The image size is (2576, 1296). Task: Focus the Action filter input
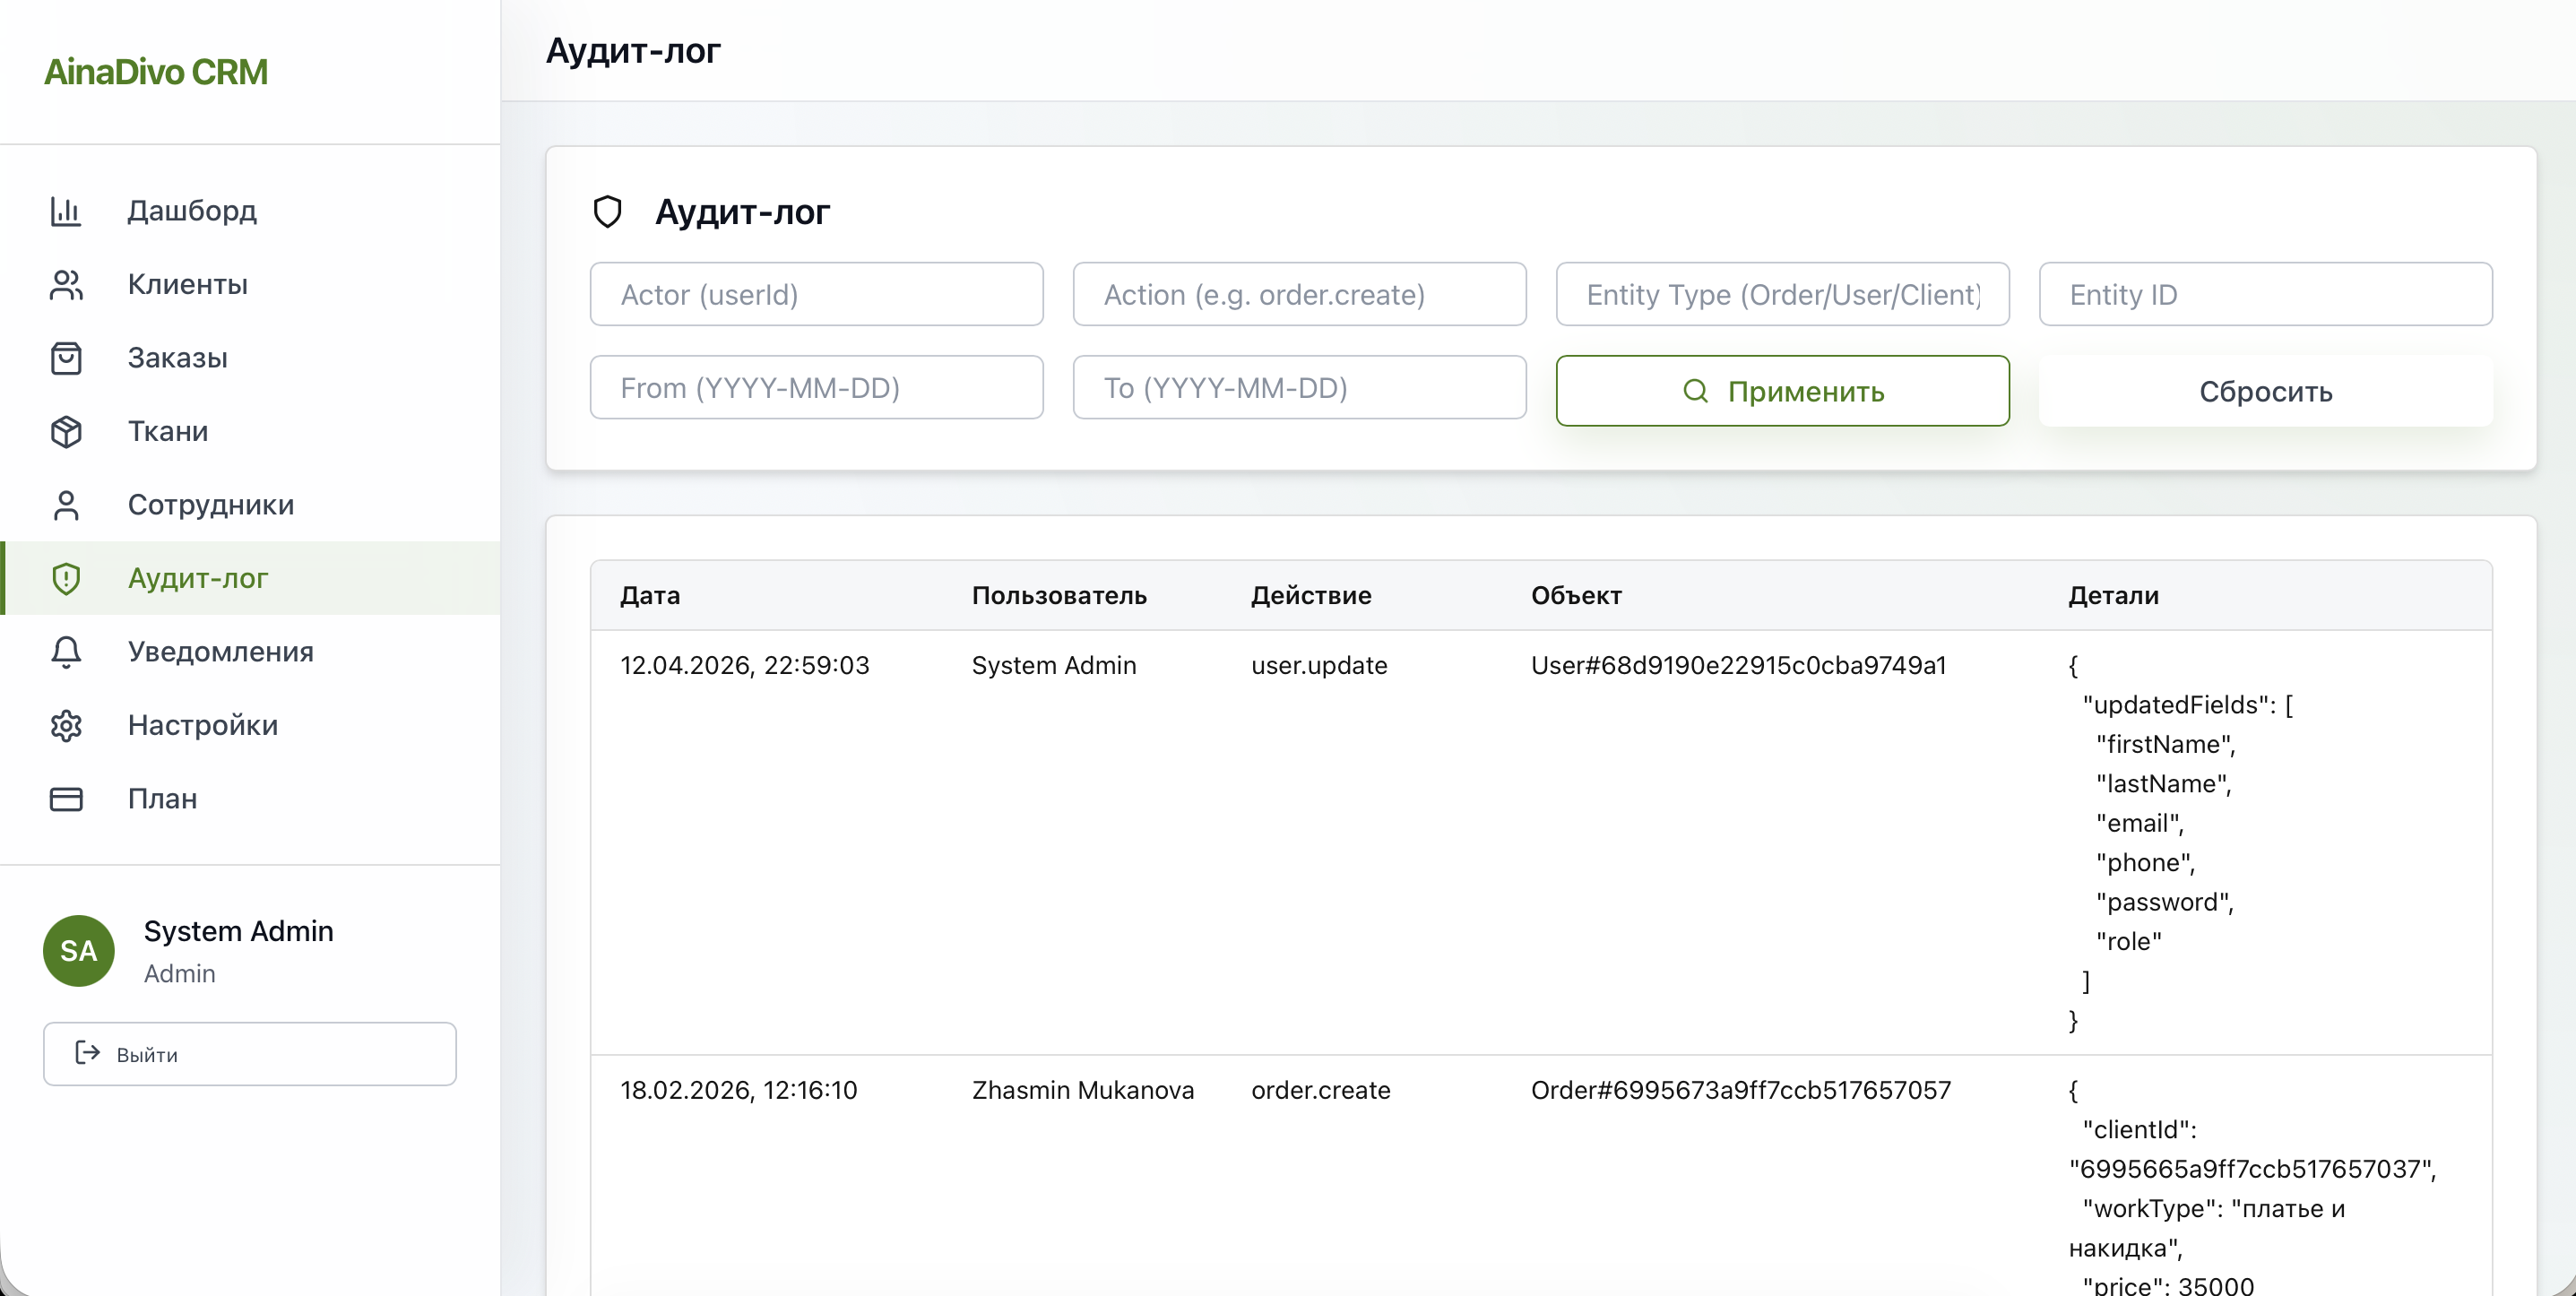click(1299, 294)
